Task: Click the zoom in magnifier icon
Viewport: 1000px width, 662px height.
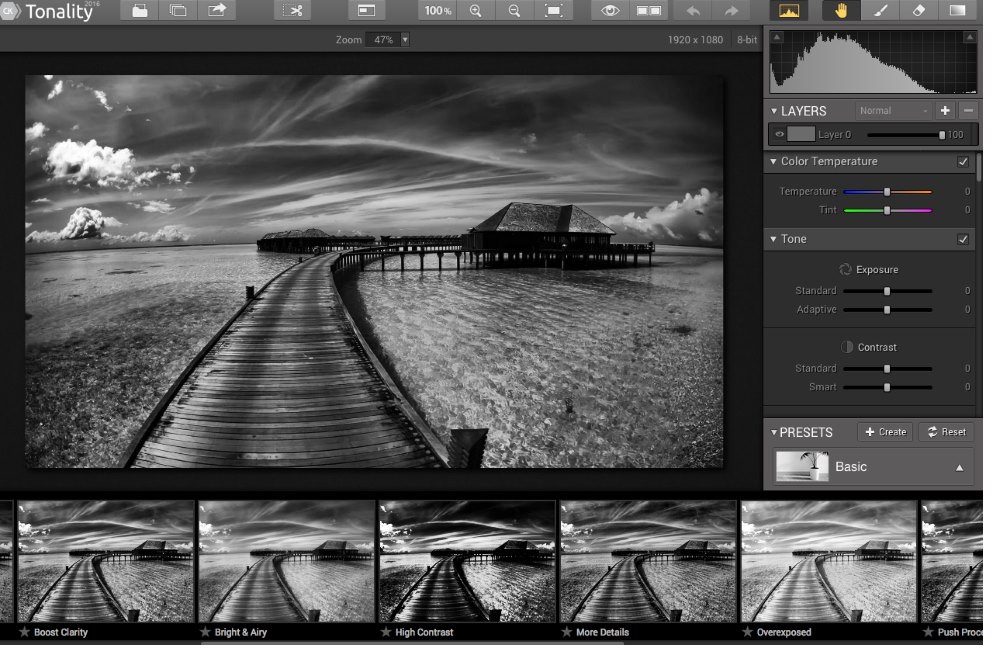Action: pyautogui.click(x=476, y=11)
